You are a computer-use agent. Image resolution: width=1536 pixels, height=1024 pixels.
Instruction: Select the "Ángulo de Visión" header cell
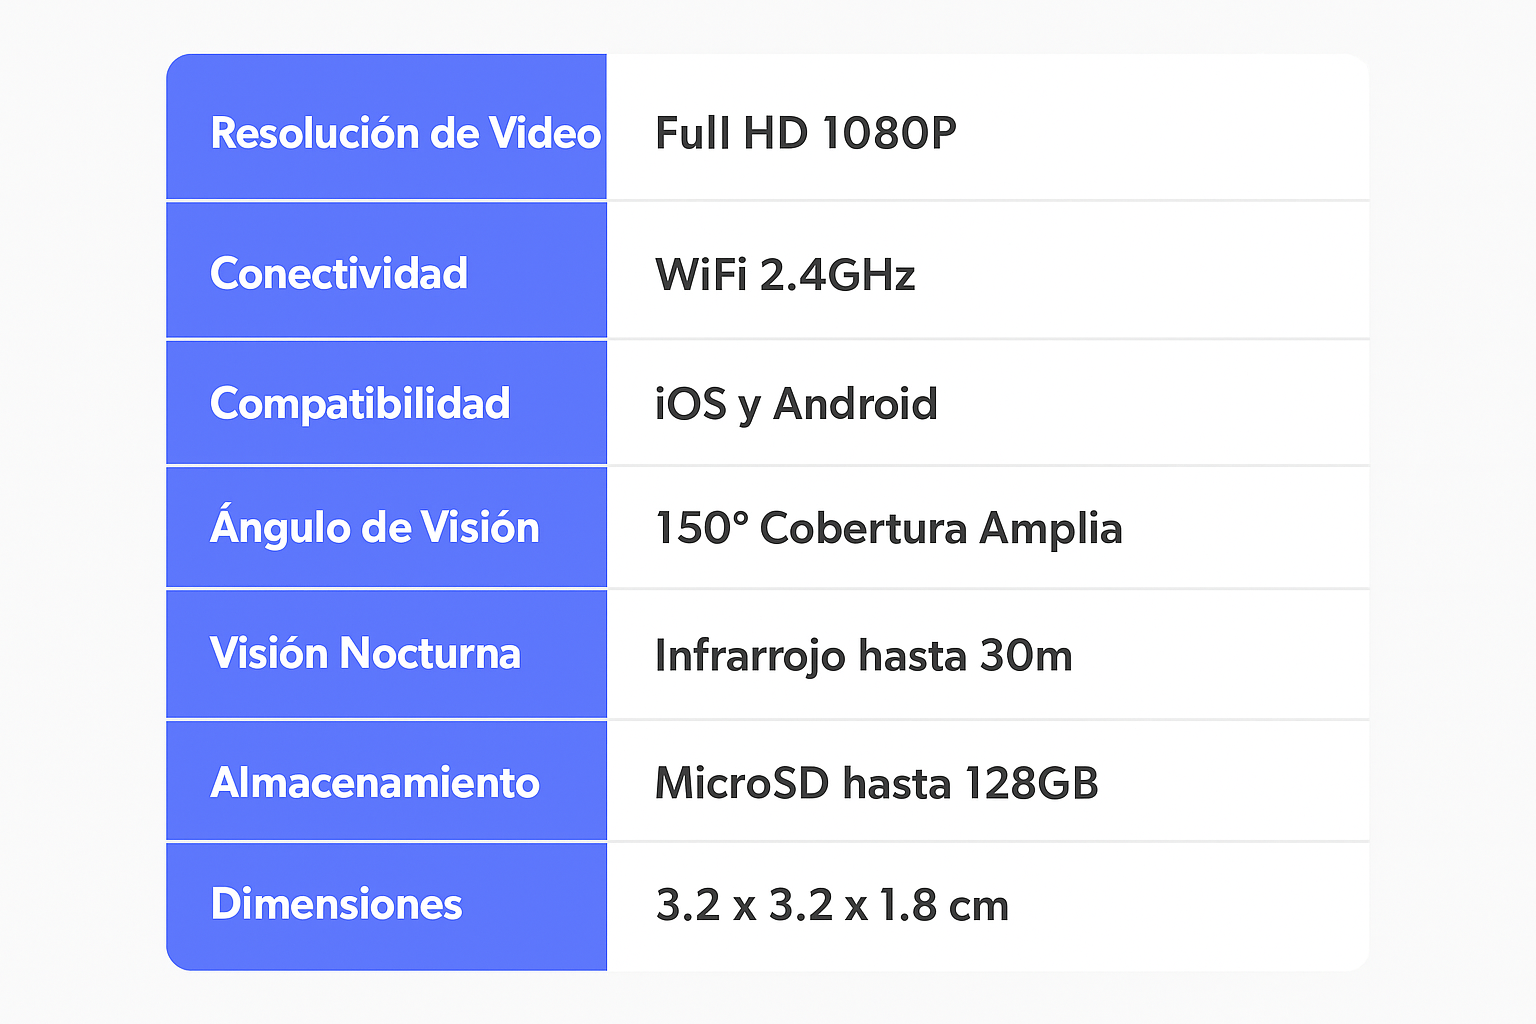pyautogui.click(x=375, y=527)
